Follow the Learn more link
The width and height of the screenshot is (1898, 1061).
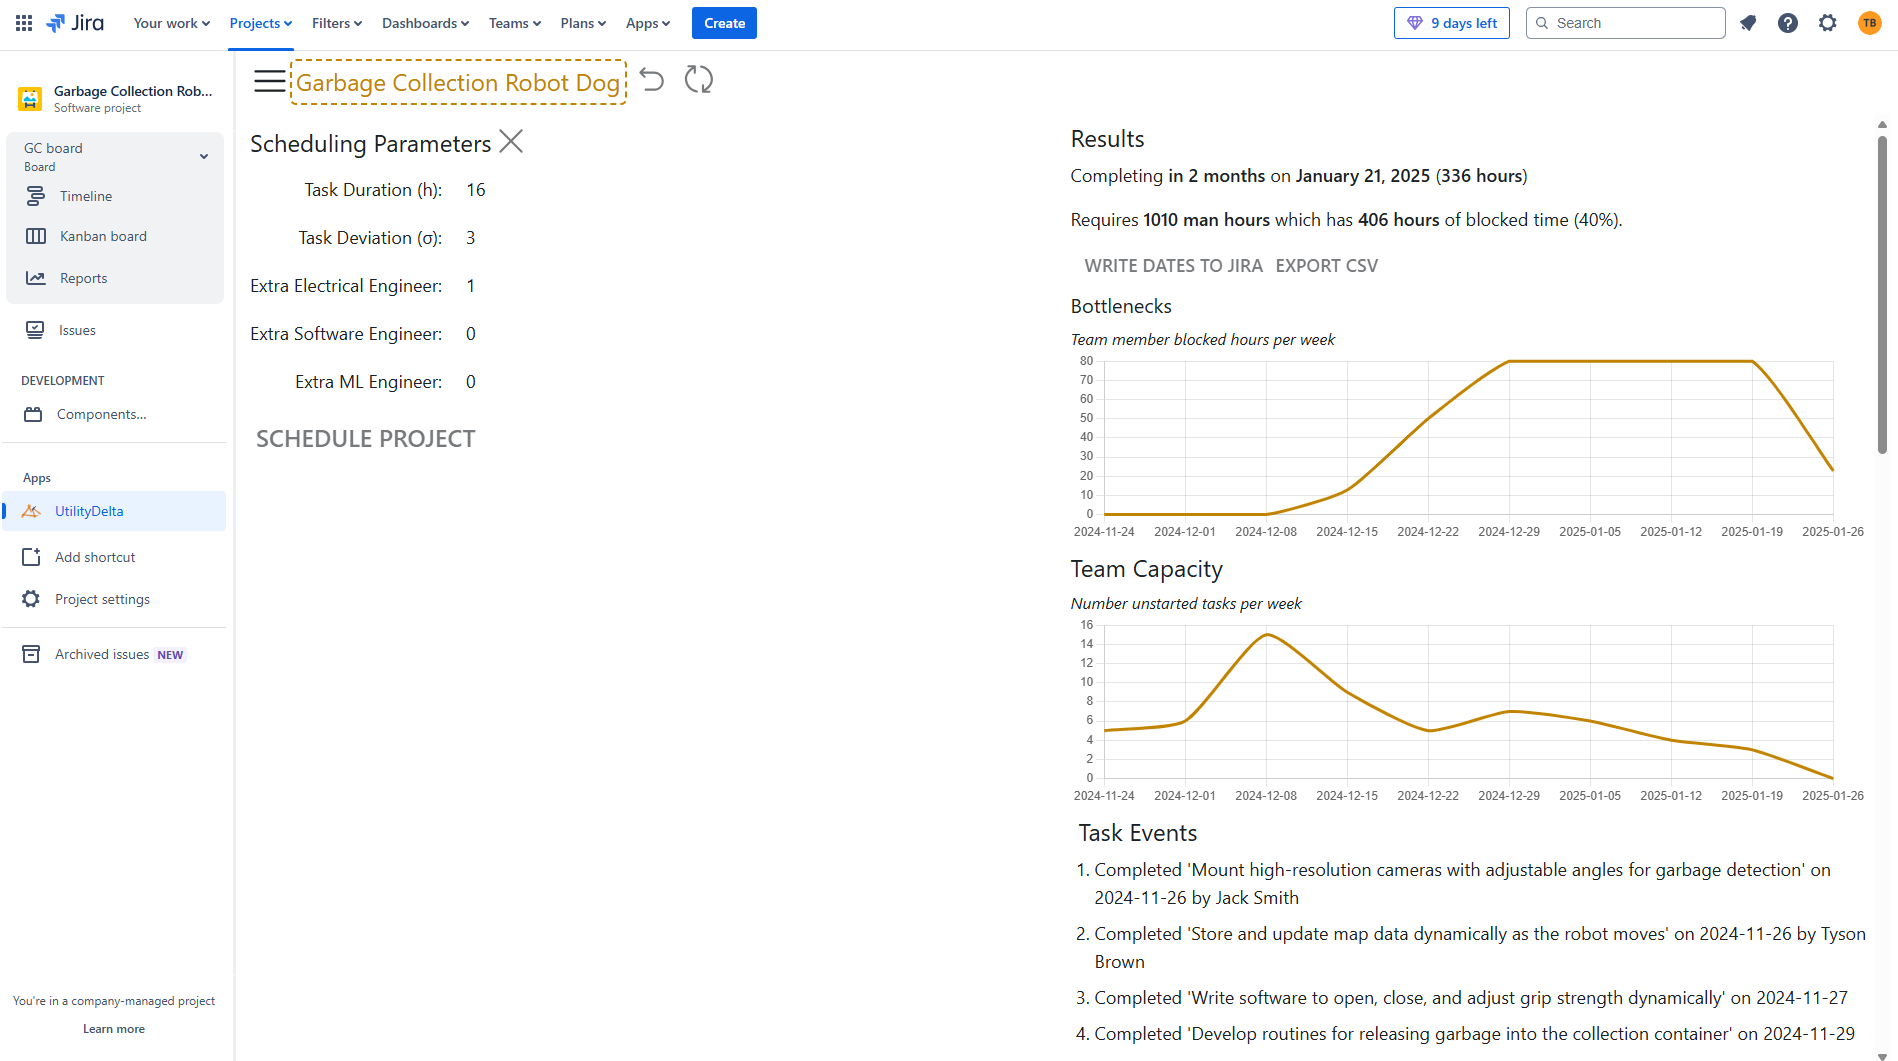(x=114, y=1029)
